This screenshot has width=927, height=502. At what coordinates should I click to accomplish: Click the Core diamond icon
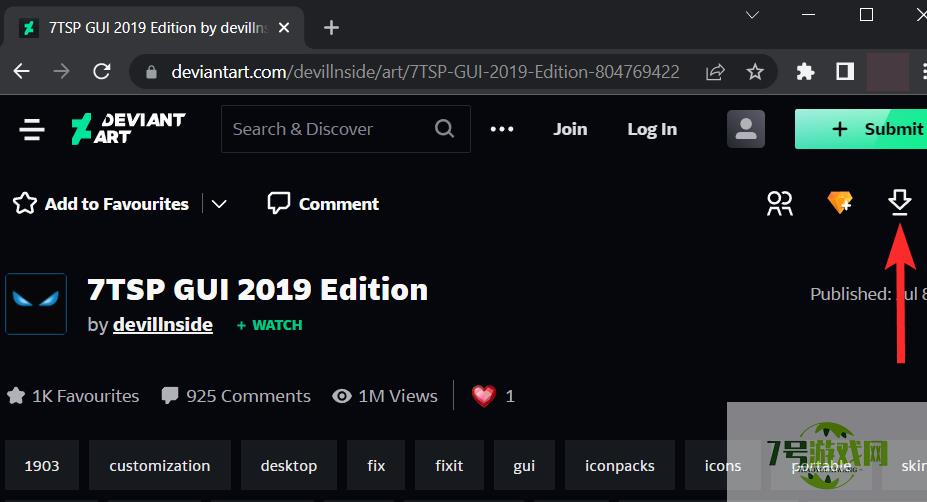[x=840, y=203]
